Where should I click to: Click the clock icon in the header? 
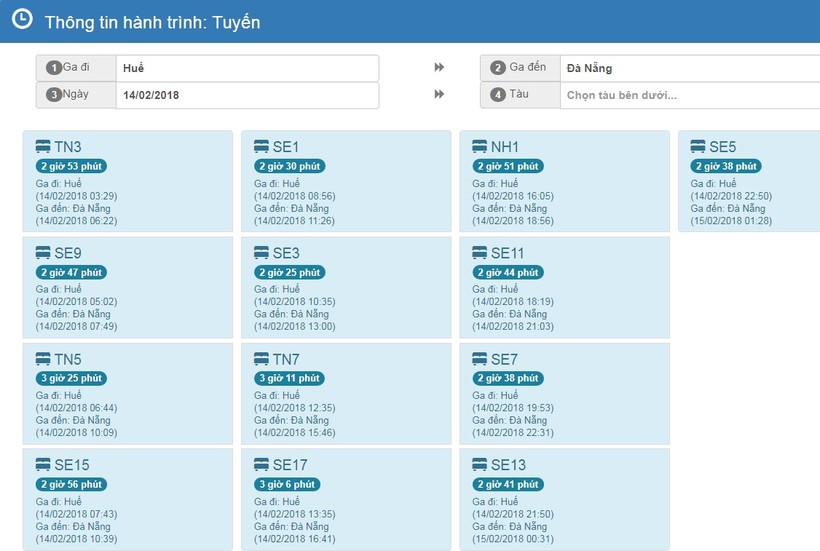[21, 20]
